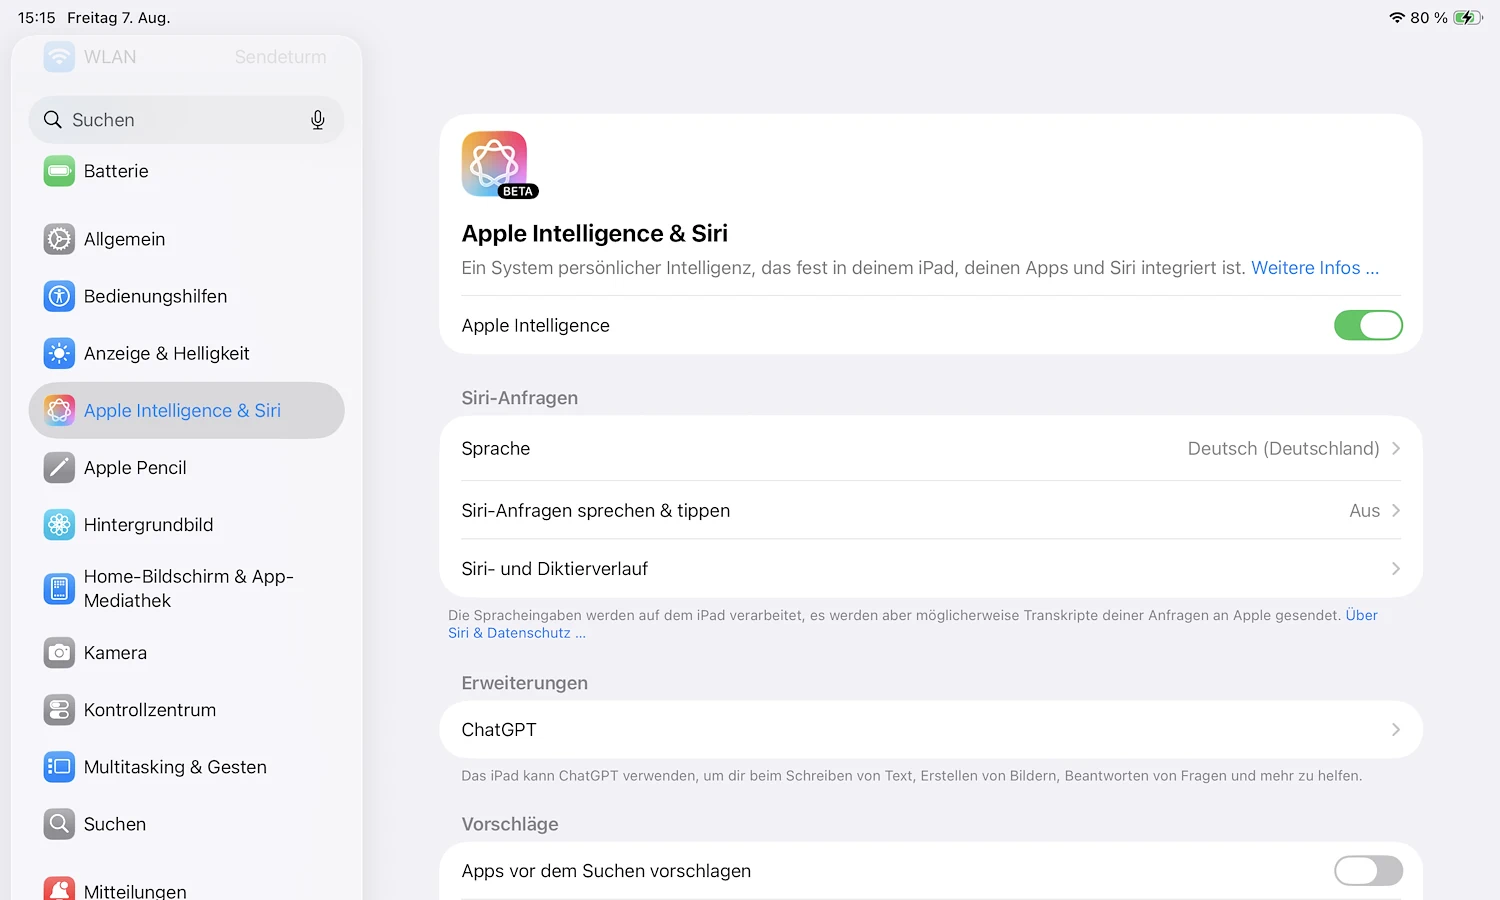The height and width of the screenshot is (900, 1500).
Task: Tap the Batterie icon in sidebar
Action: coord(59,171)
